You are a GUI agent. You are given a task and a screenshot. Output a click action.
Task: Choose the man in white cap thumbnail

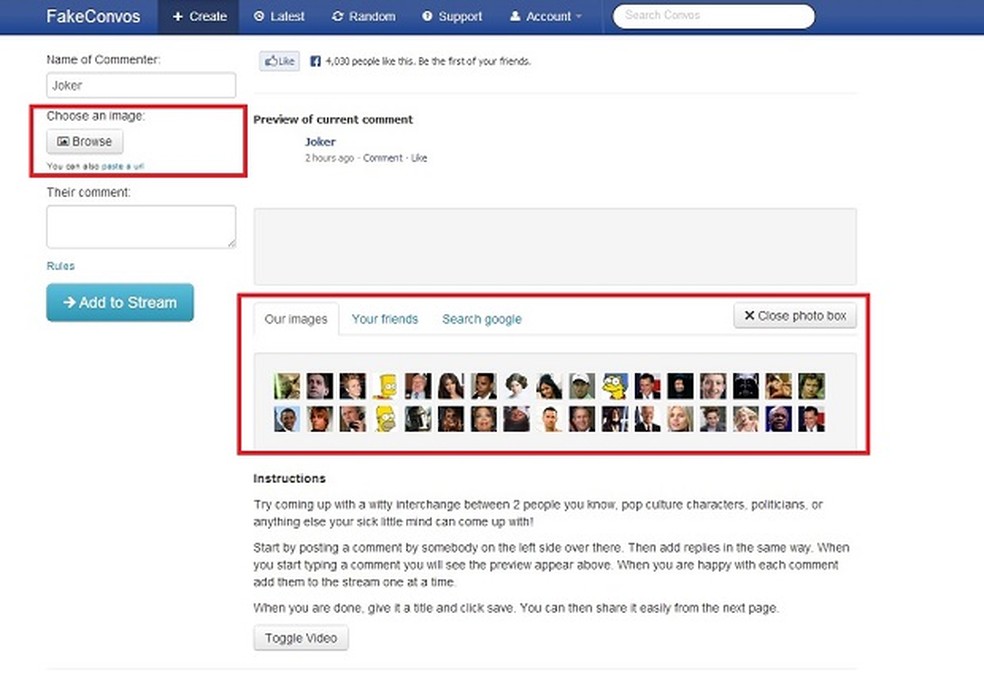[x=582, y=386]
